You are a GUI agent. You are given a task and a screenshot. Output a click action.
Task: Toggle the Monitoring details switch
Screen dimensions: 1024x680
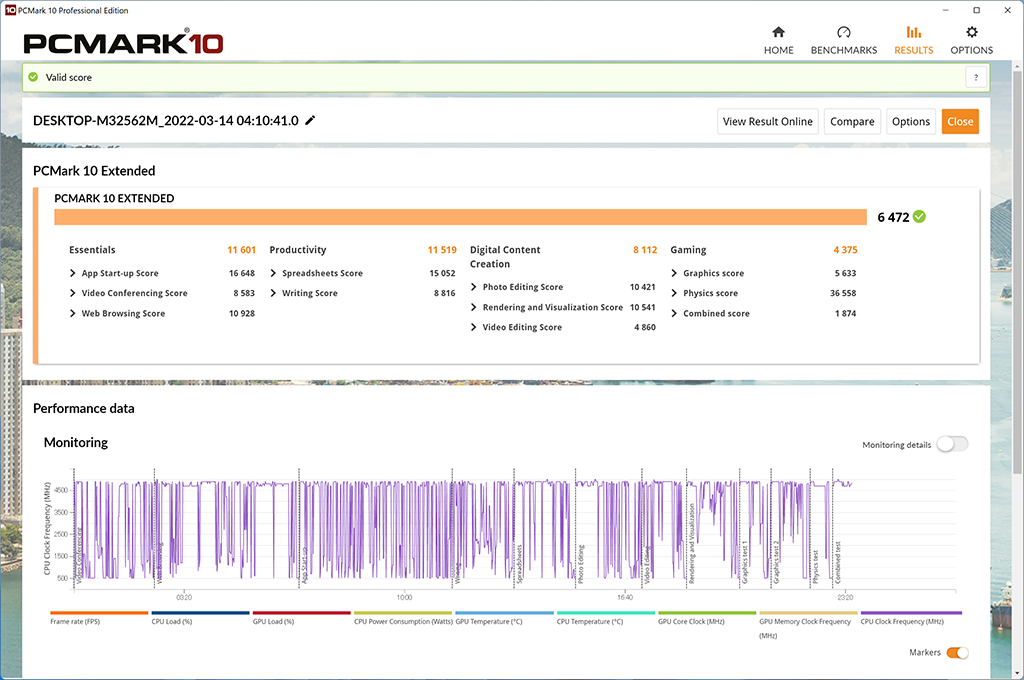tap(952, 444)
